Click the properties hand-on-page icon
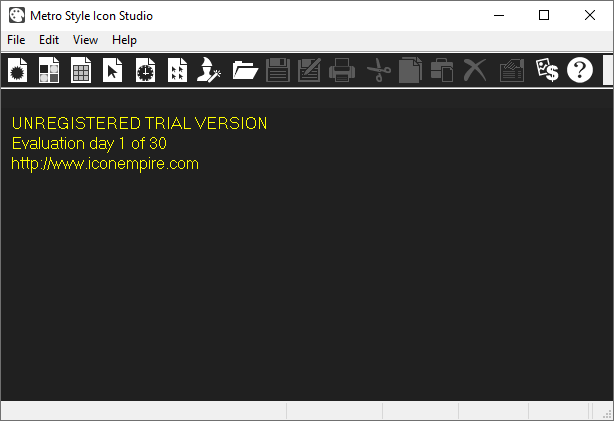The image size is (614, 421). 512,70
